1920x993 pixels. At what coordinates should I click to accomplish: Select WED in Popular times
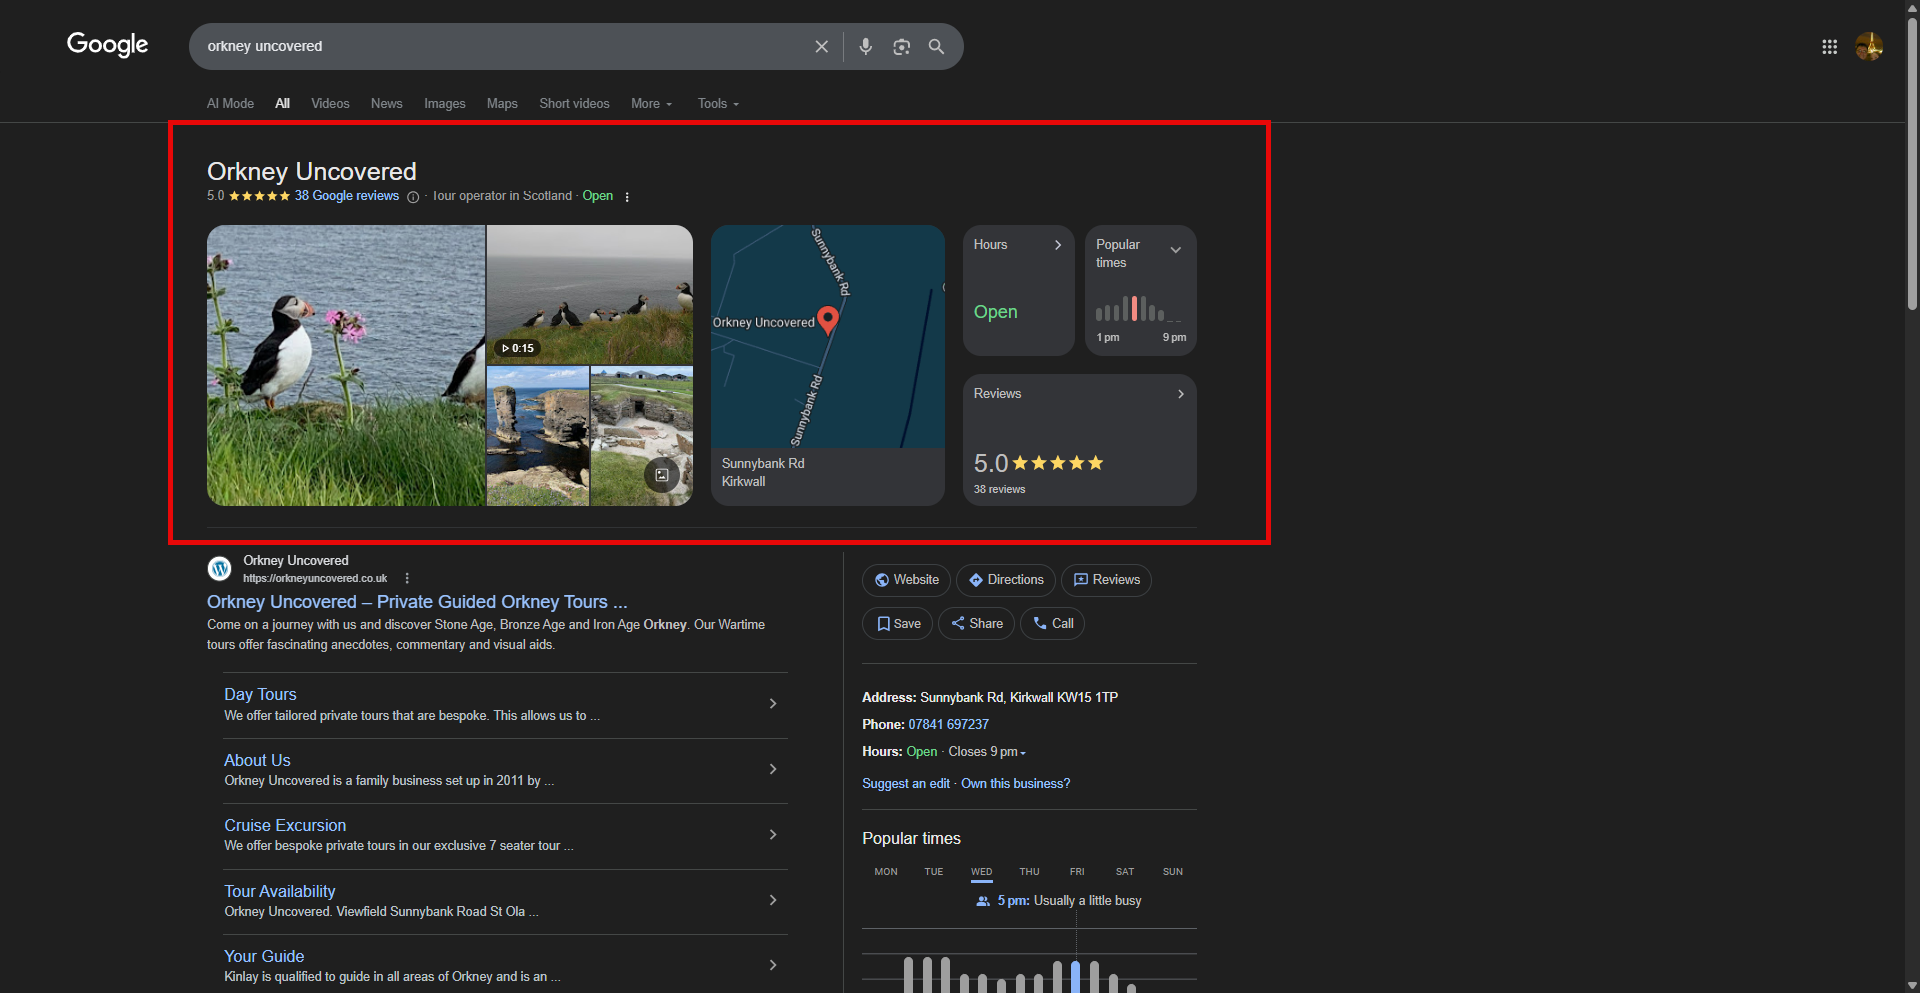pyautogui.click(x=982, y=872)
